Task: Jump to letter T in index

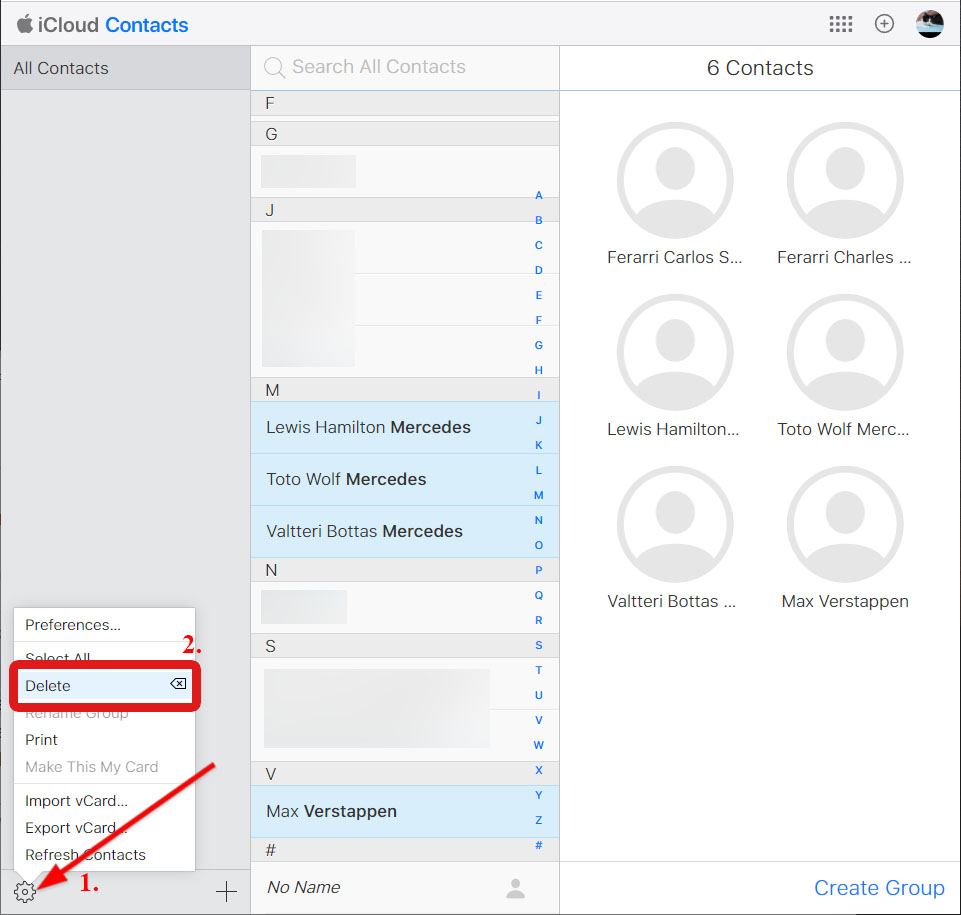Action: (x=539, y=670)
